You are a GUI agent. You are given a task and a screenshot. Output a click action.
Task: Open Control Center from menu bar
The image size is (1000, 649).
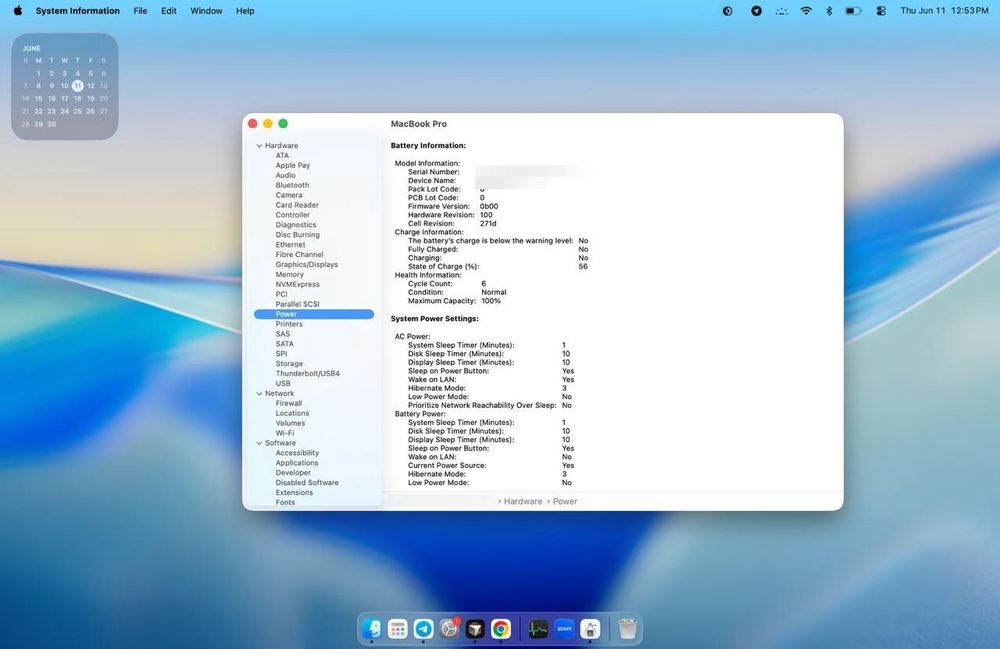click(x=881, y=11)
